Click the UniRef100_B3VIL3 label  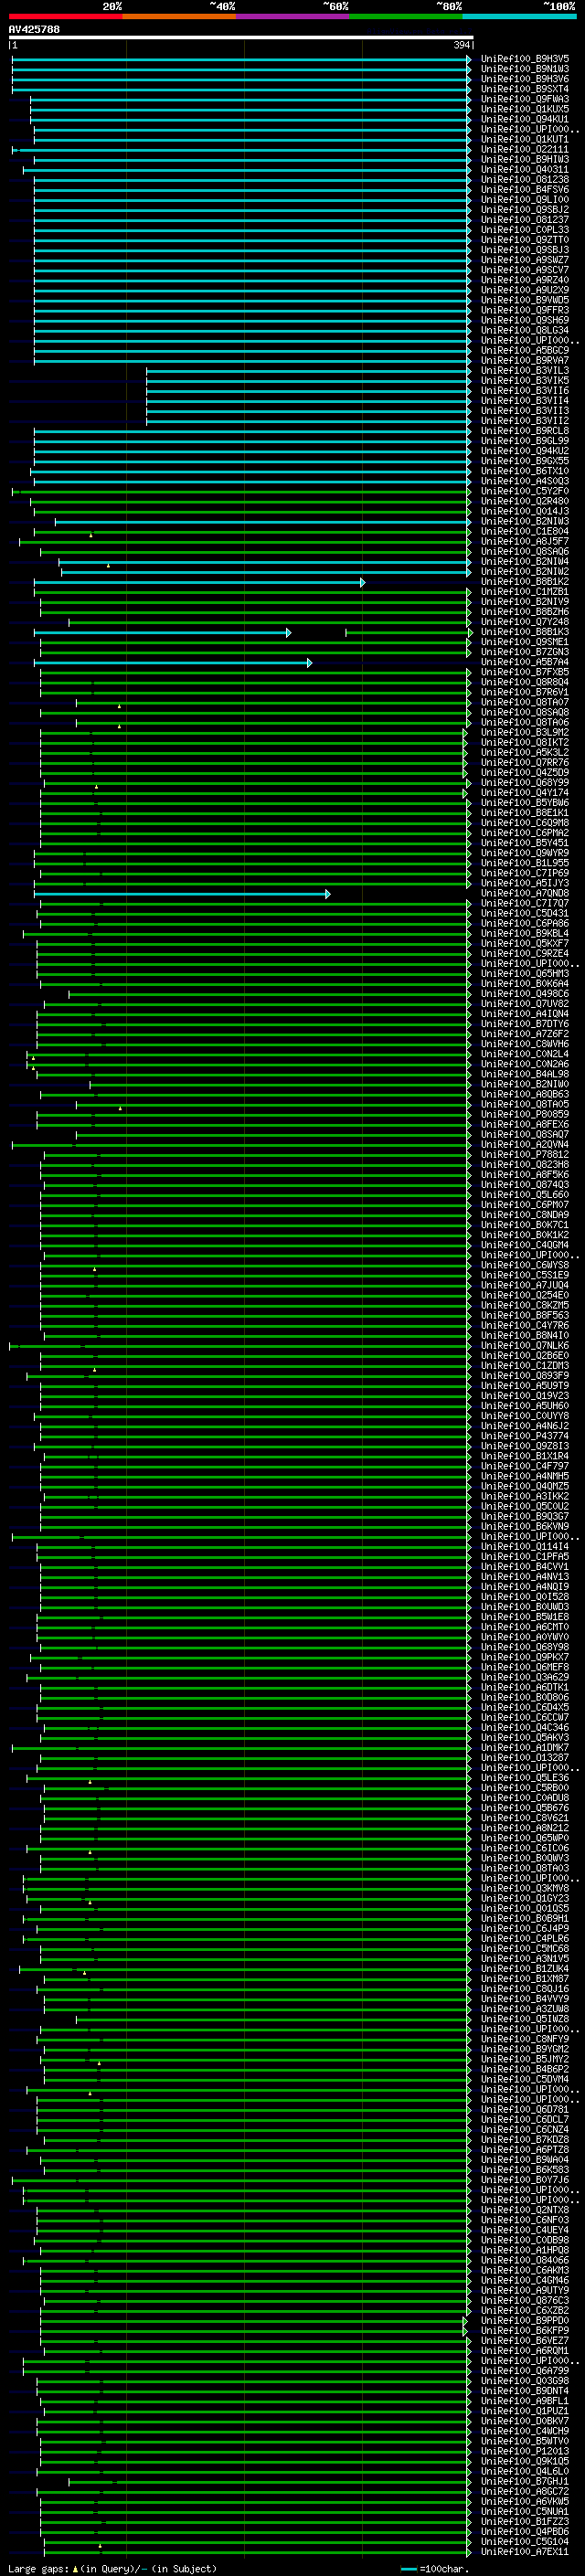tap(525, 370)
